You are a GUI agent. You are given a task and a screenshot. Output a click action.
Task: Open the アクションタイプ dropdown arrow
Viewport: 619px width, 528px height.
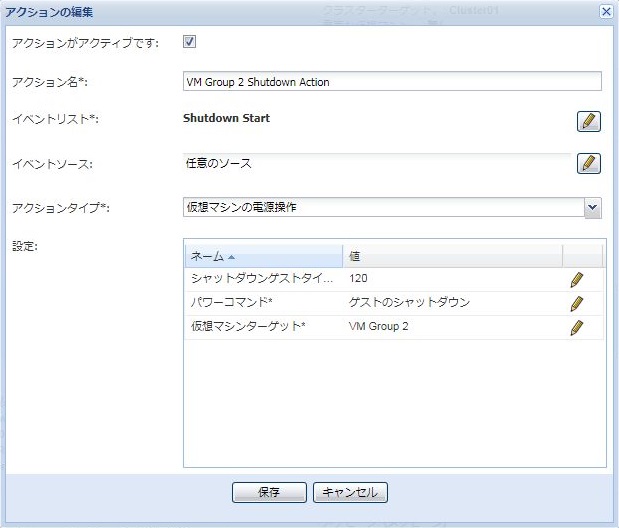pyautogui.click(x=592, y=207)
